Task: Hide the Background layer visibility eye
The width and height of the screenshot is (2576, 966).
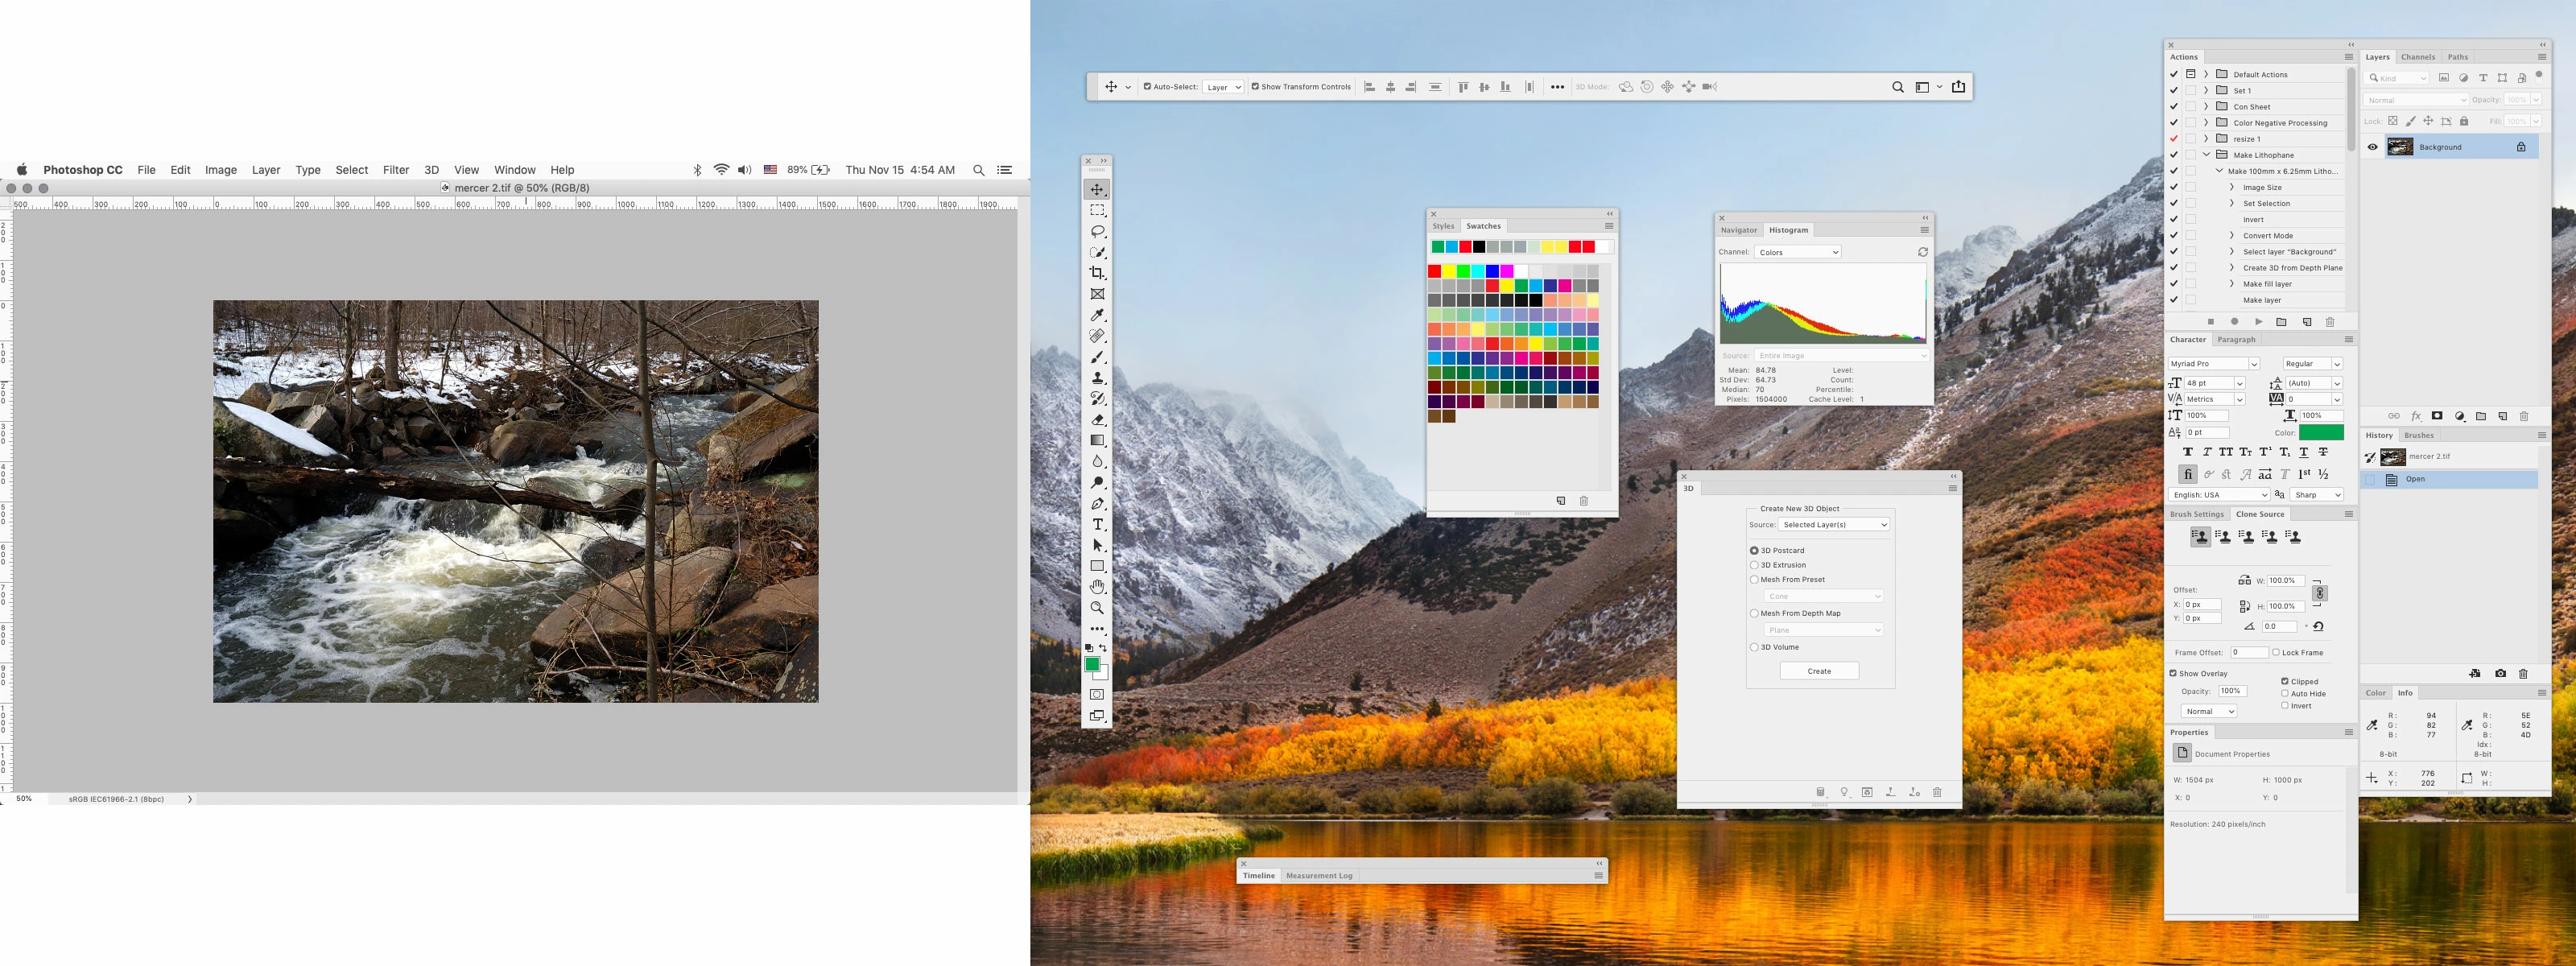Action: [2372, 147]
